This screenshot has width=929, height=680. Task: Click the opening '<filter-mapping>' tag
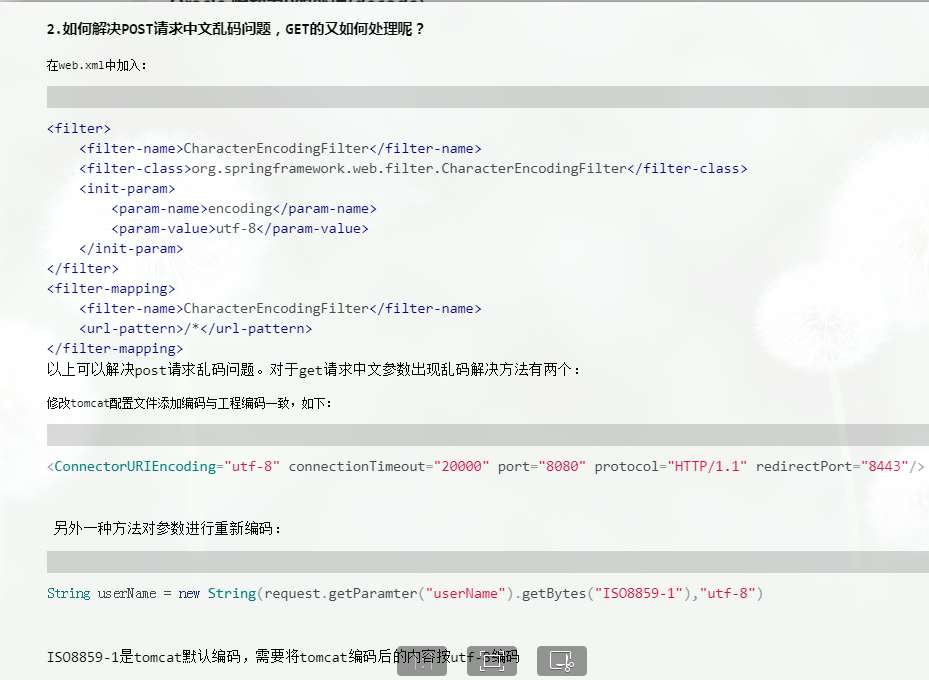tap(111, 289)
